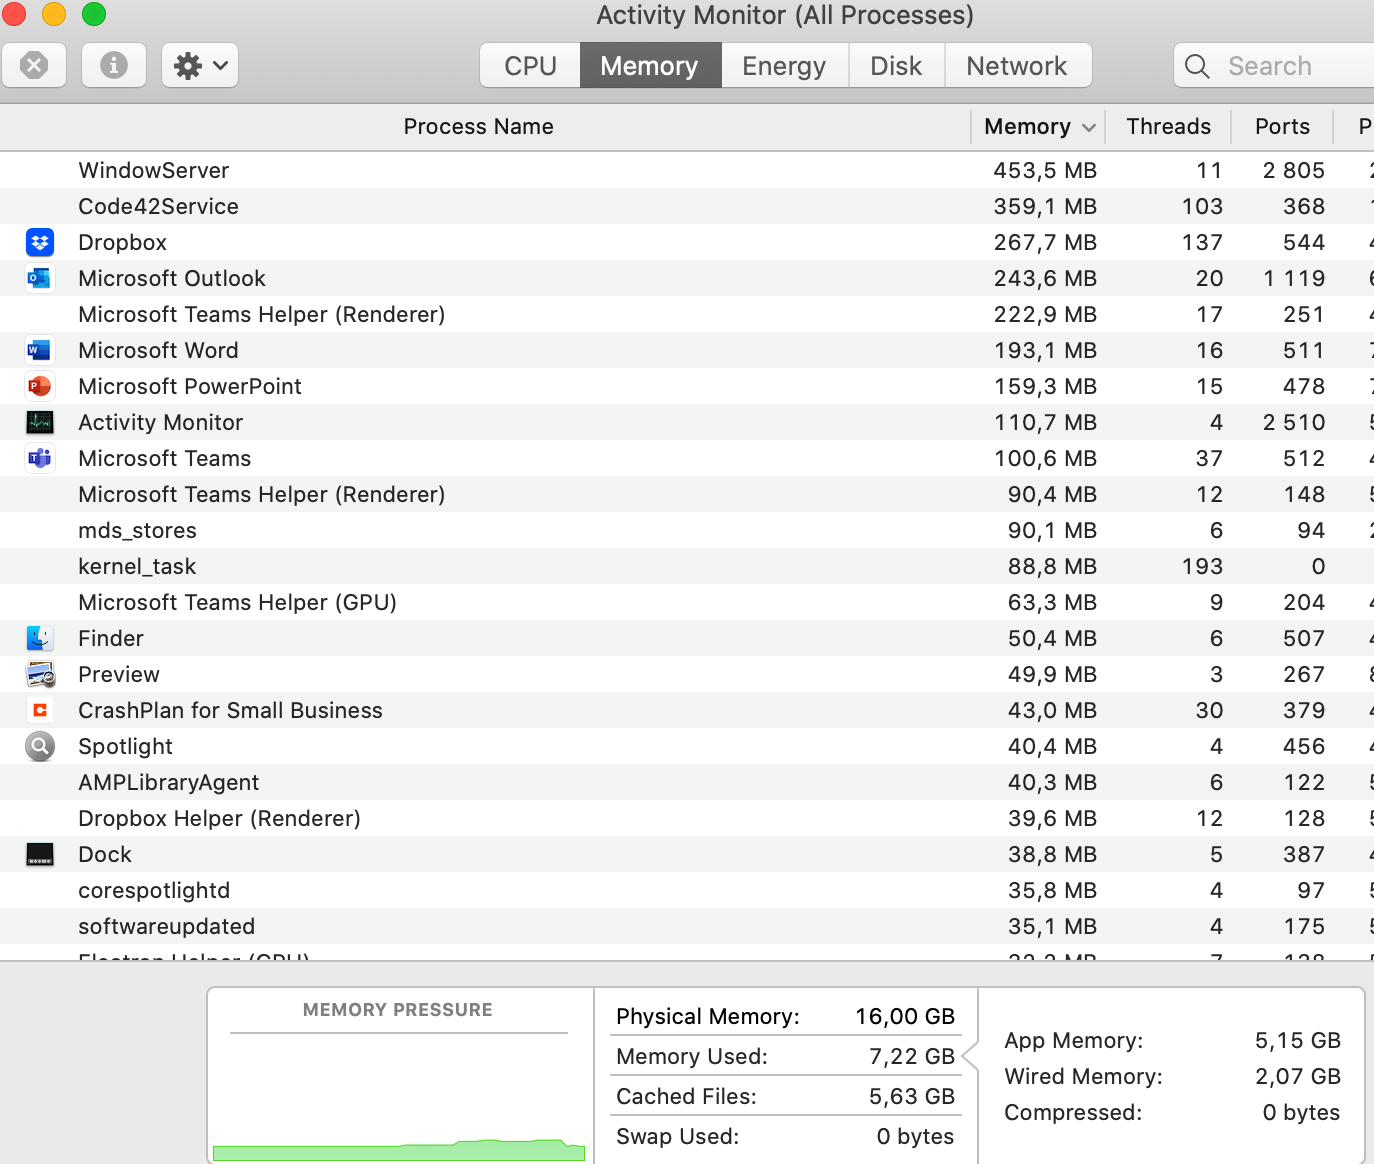Click the Spotlight process name
1374x1164 pixels.
(126, 746)
